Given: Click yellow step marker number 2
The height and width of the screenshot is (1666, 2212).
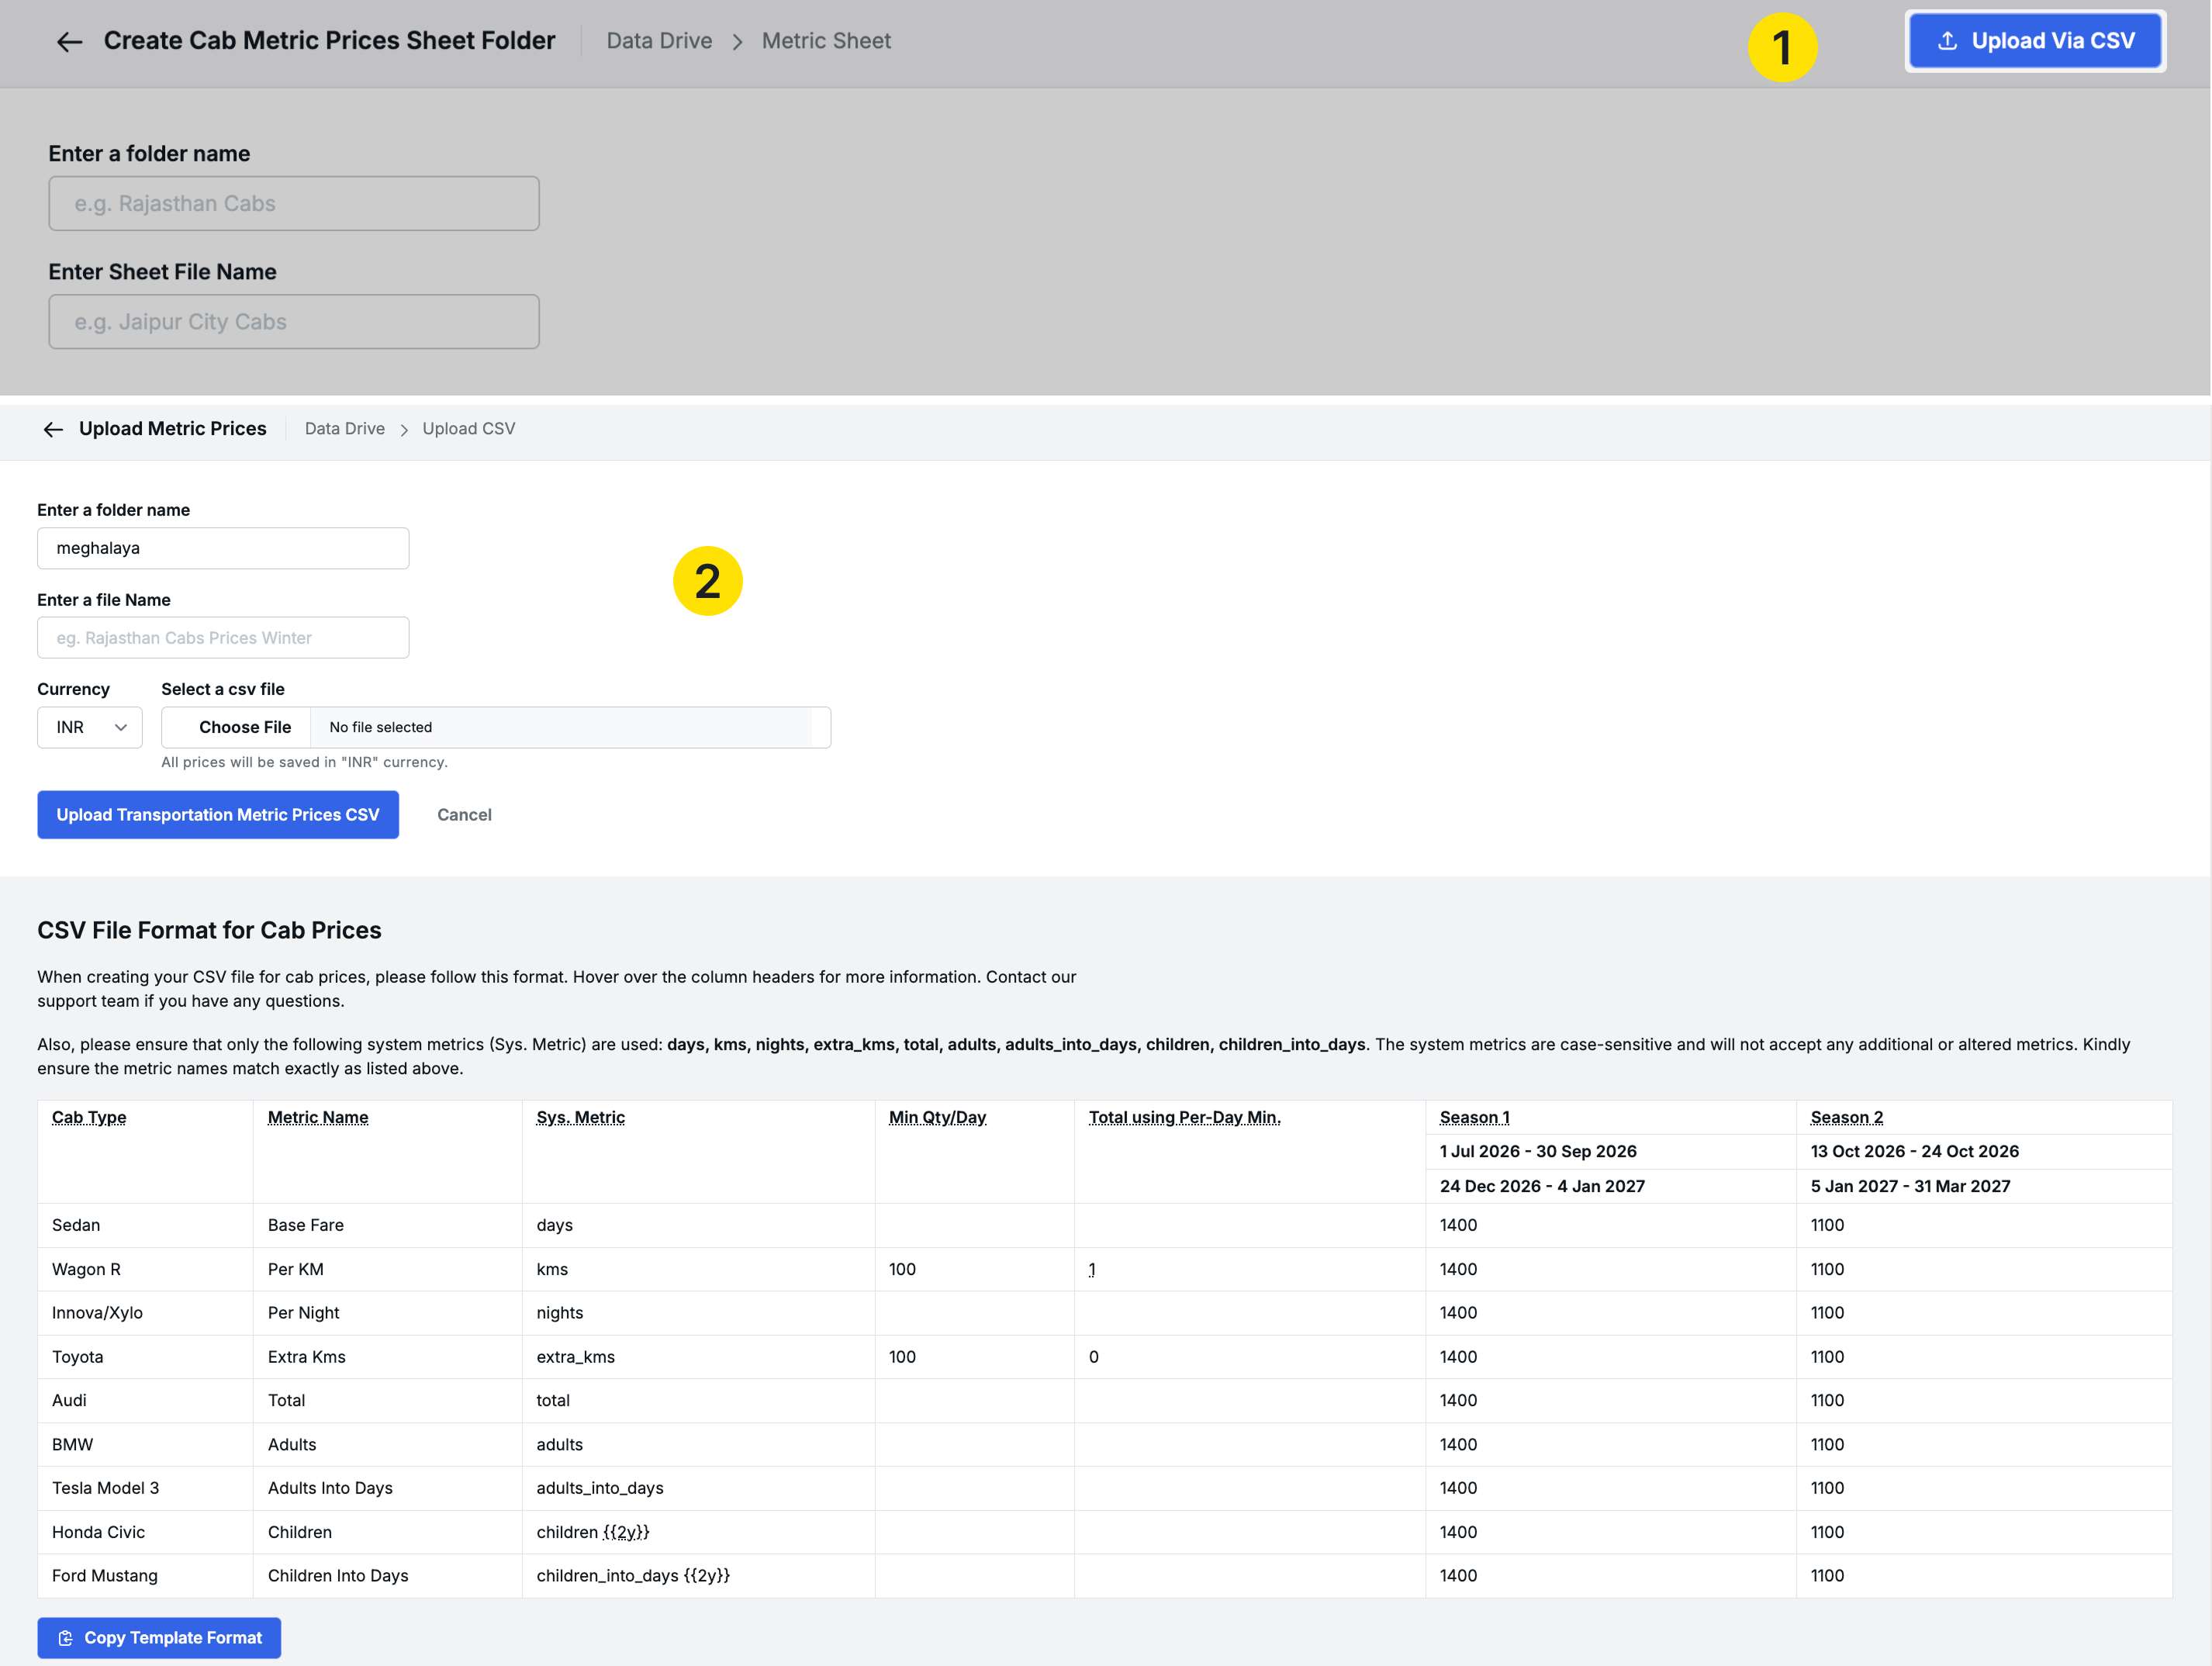Looking at the screenshot, I should 707,581.
